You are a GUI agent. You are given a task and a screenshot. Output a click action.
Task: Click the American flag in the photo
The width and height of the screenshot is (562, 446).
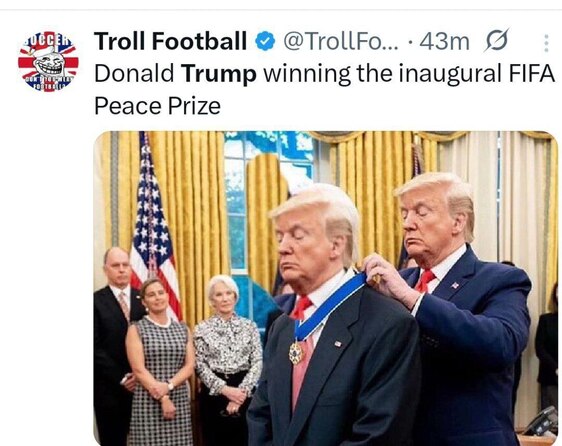click(x=153, y=229)
